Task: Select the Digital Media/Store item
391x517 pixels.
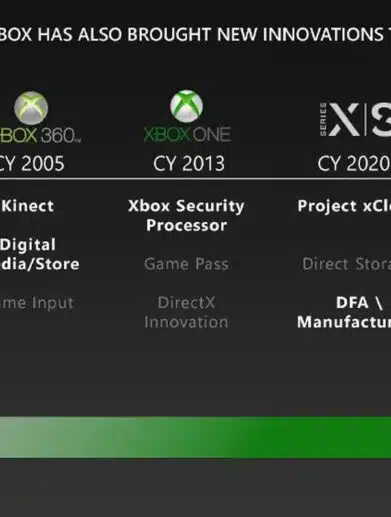Action: pos(40,254)
